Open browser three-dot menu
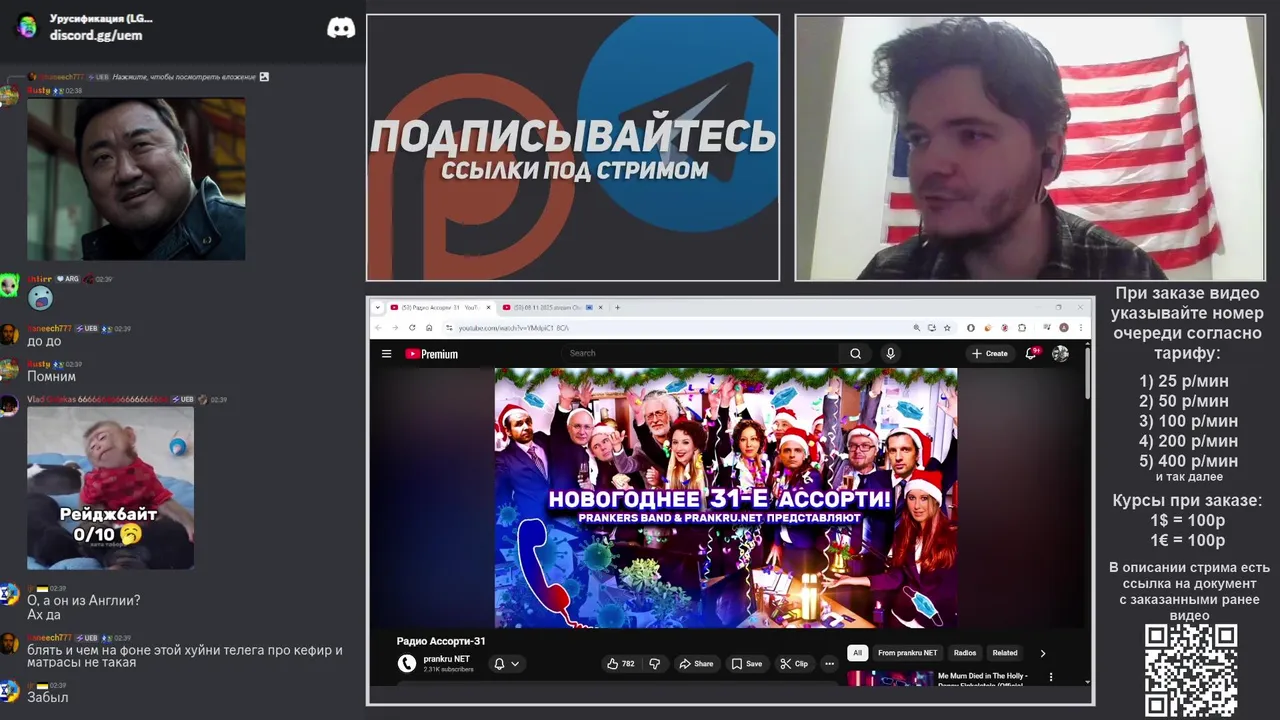 point(1080,327)
